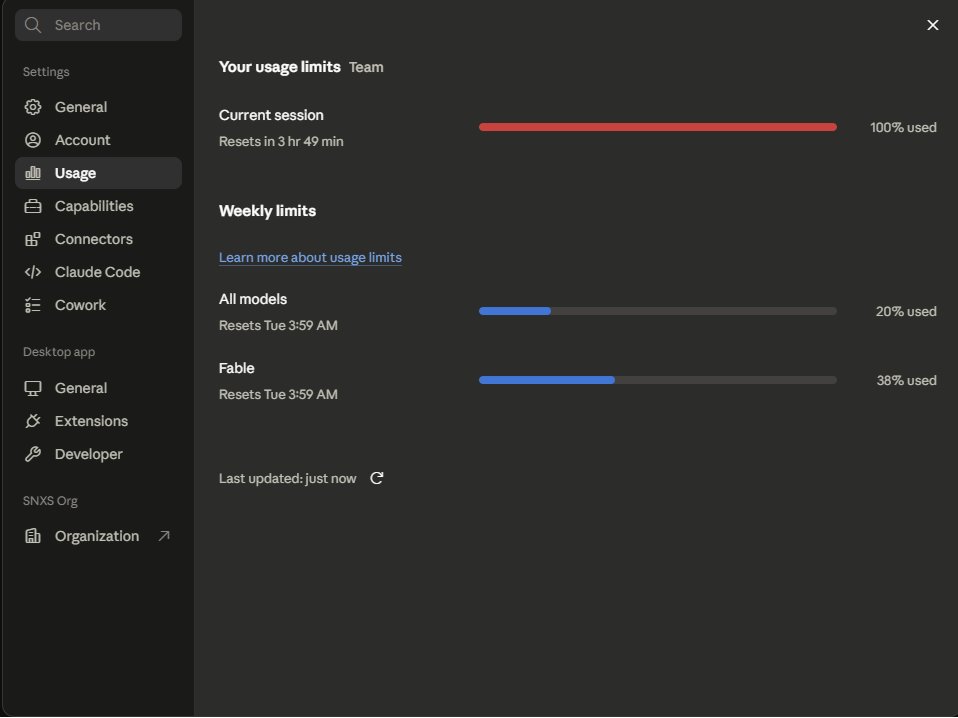
Task: Click the Connectors blocks icon
Action: pos(33,239)
